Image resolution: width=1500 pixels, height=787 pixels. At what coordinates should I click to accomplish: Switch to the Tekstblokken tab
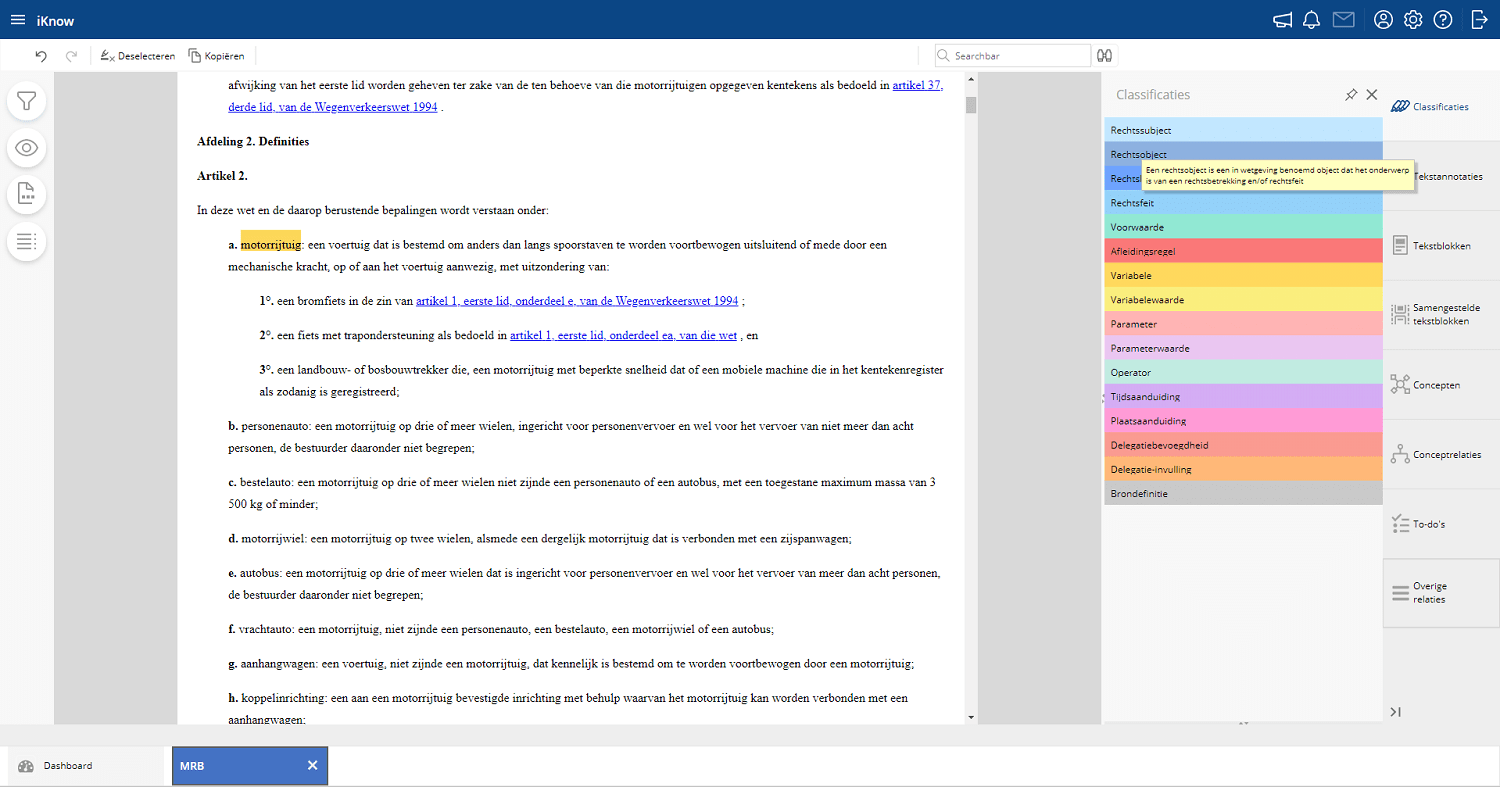[1440, 246]
